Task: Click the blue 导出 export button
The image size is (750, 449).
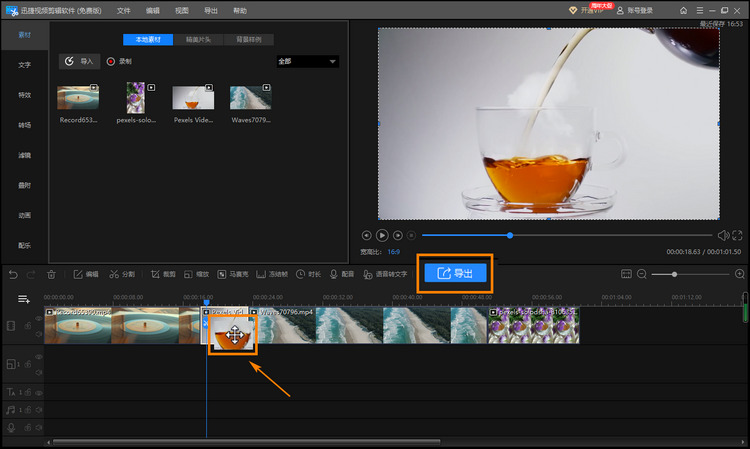Action: 455,273
